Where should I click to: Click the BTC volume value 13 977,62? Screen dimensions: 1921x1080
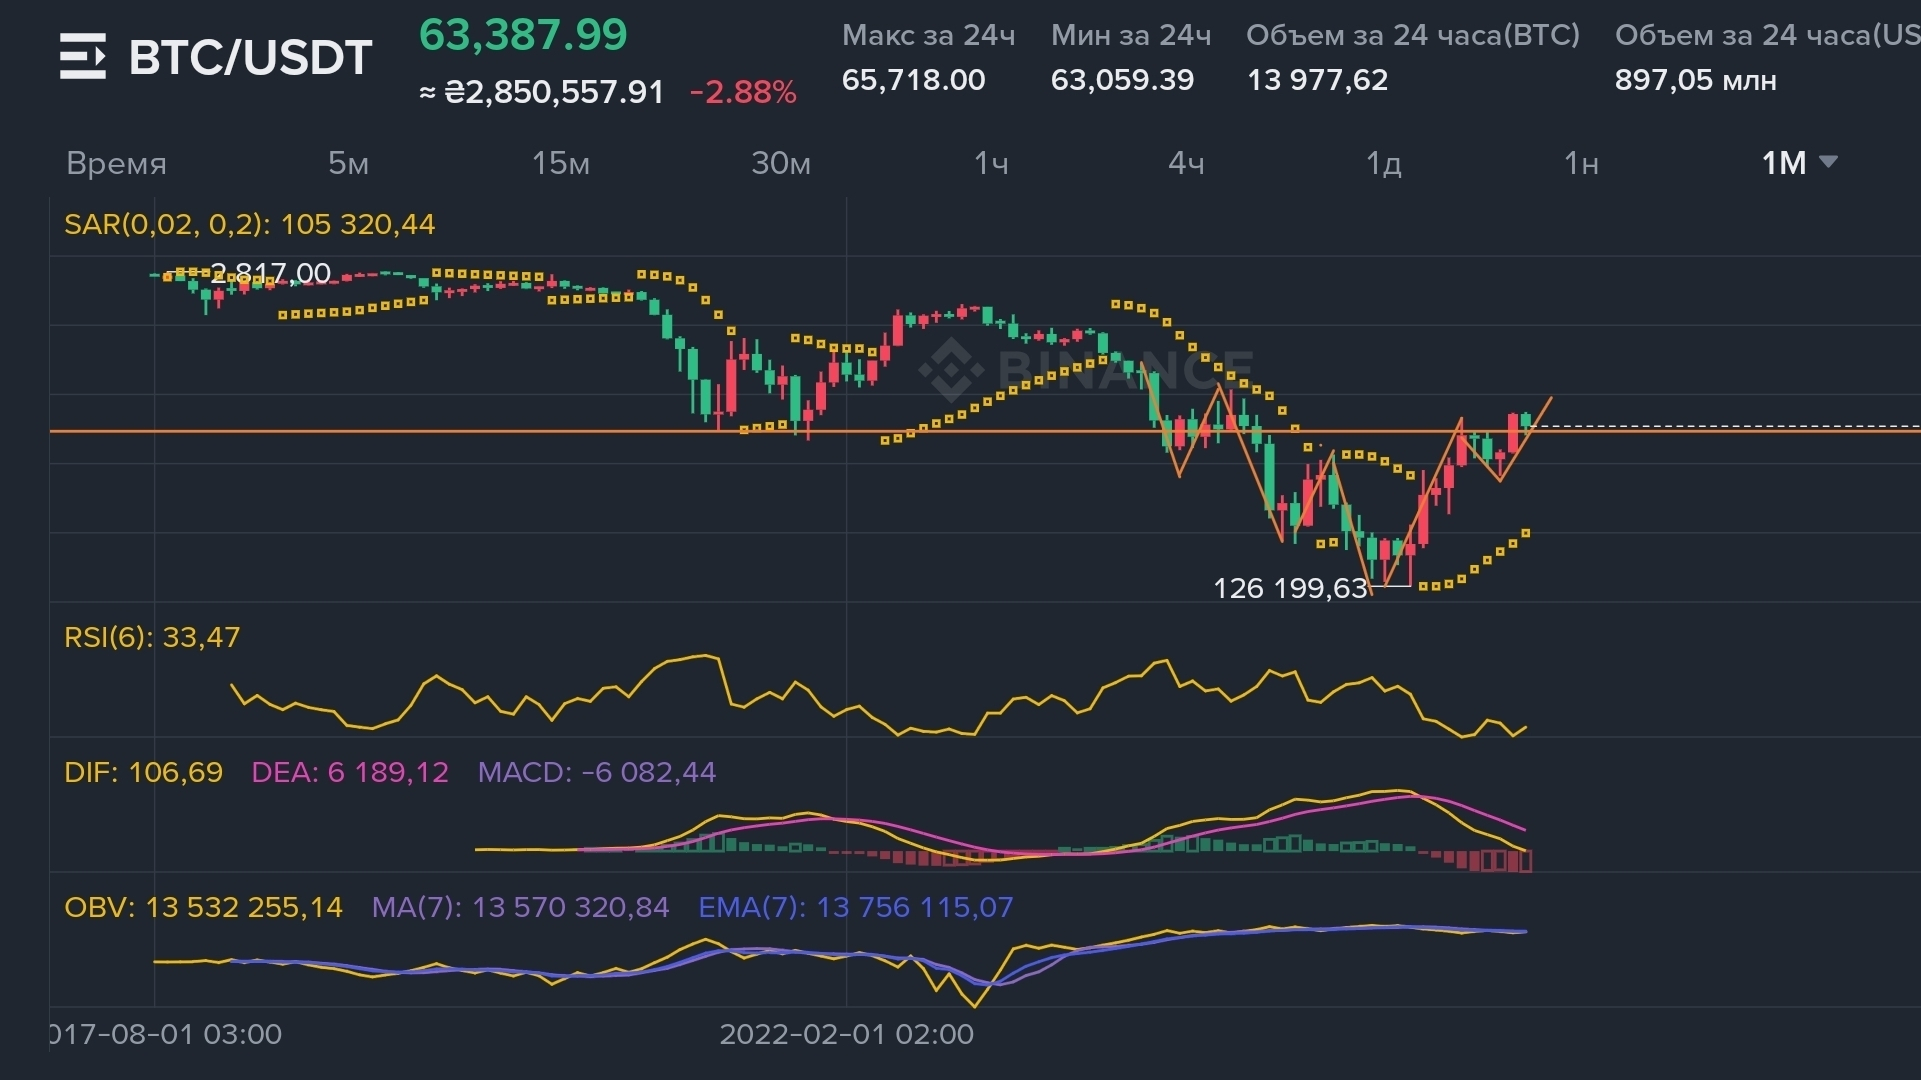click(1317, 80)
